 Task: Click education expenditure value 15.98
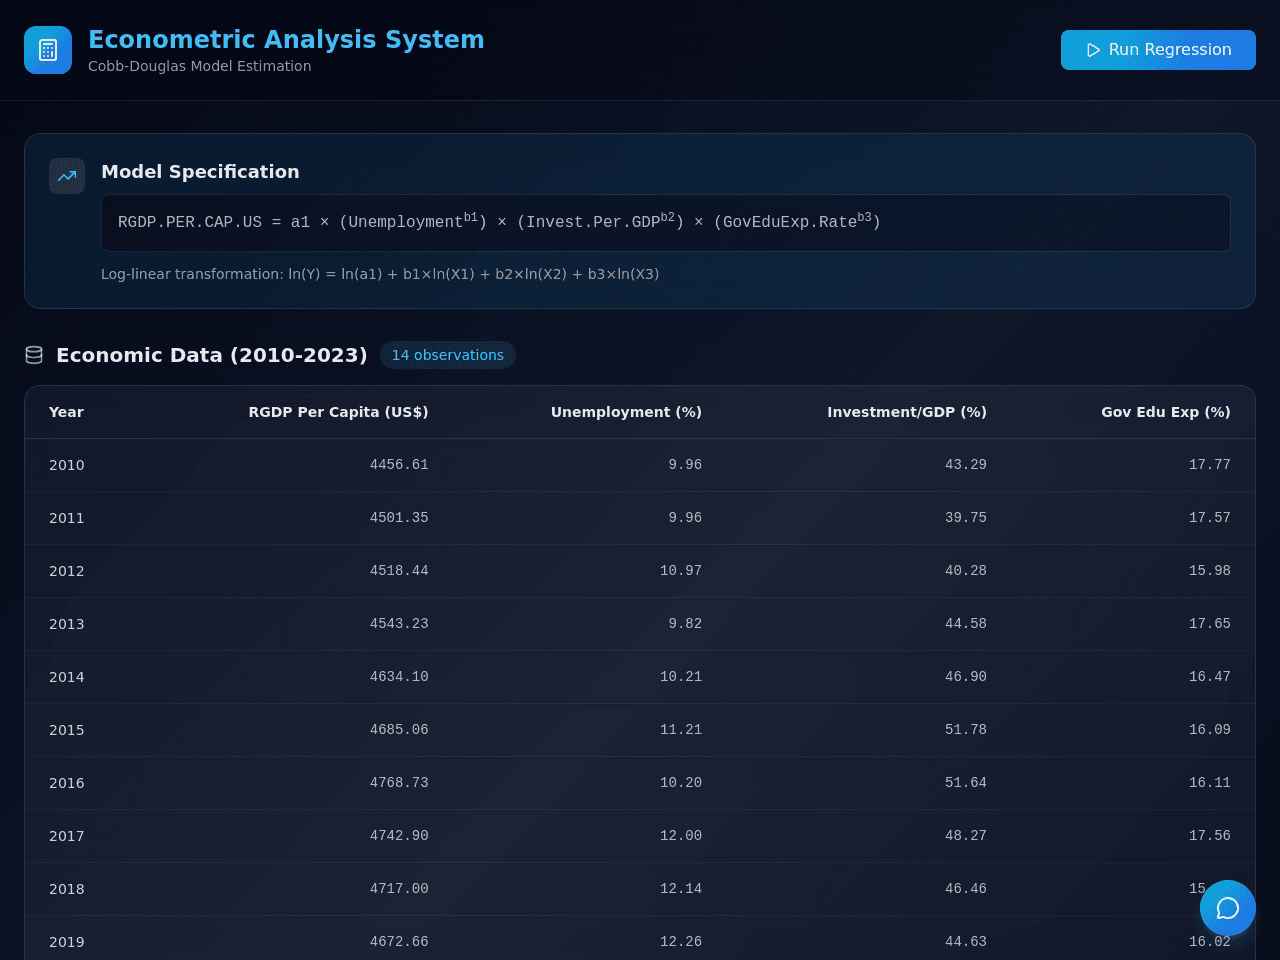pos(1210,571)
